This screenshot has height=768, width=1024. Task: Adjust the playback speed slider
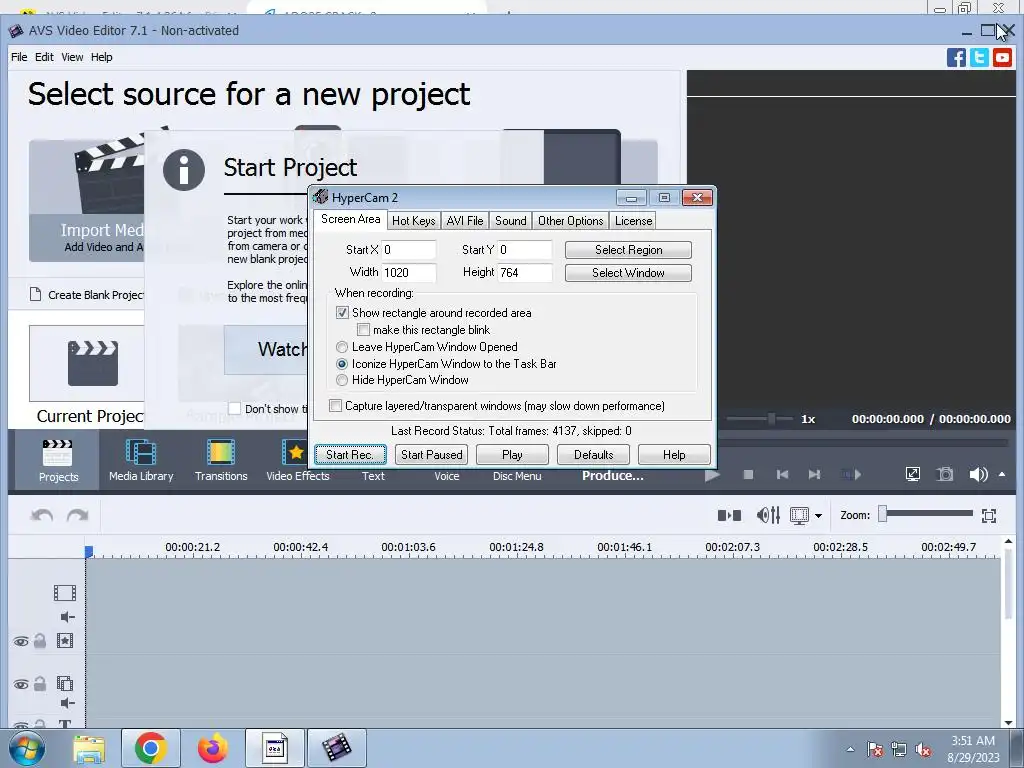pos(771,419)
